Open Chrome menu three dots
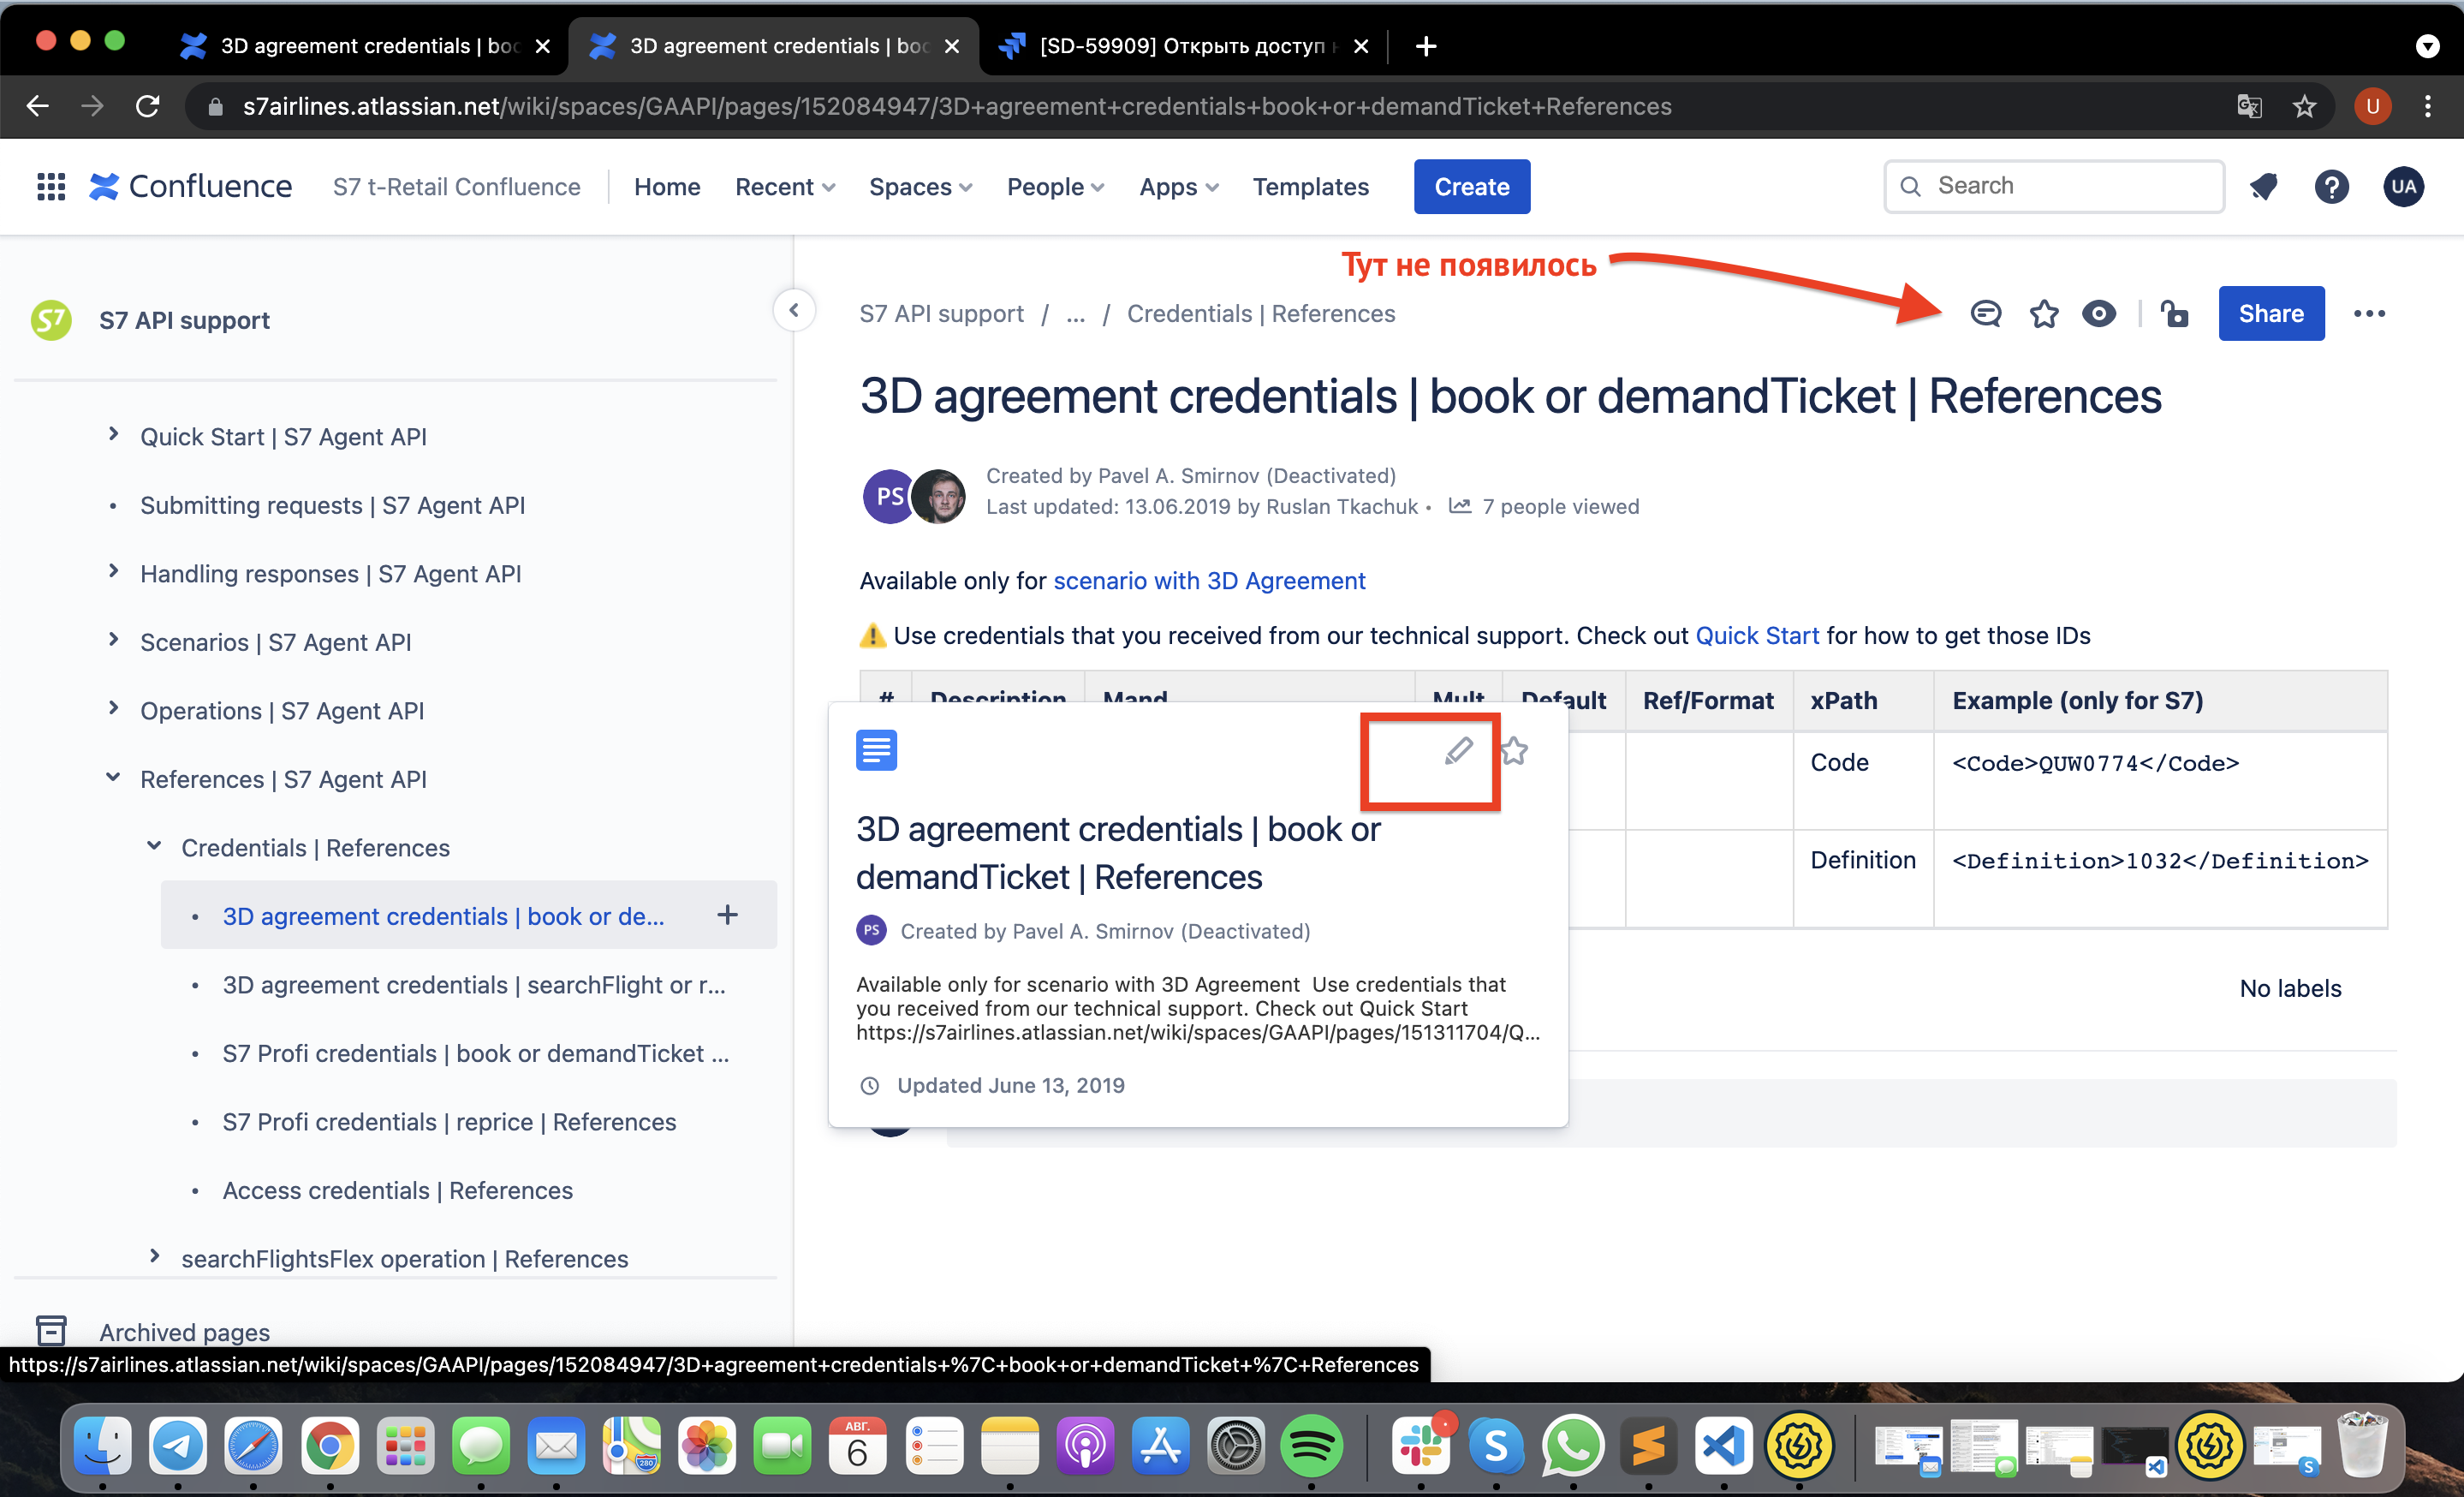The width and height of the screenshot is (2464, 1497). (x=2428, y=106)
